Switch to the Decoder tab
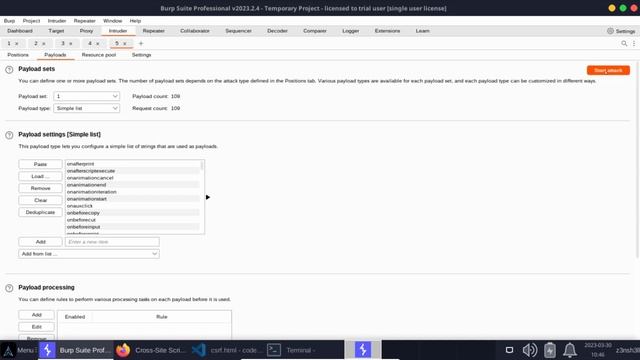Viewport: 640px width, 360px height. [x=277, y=31]
